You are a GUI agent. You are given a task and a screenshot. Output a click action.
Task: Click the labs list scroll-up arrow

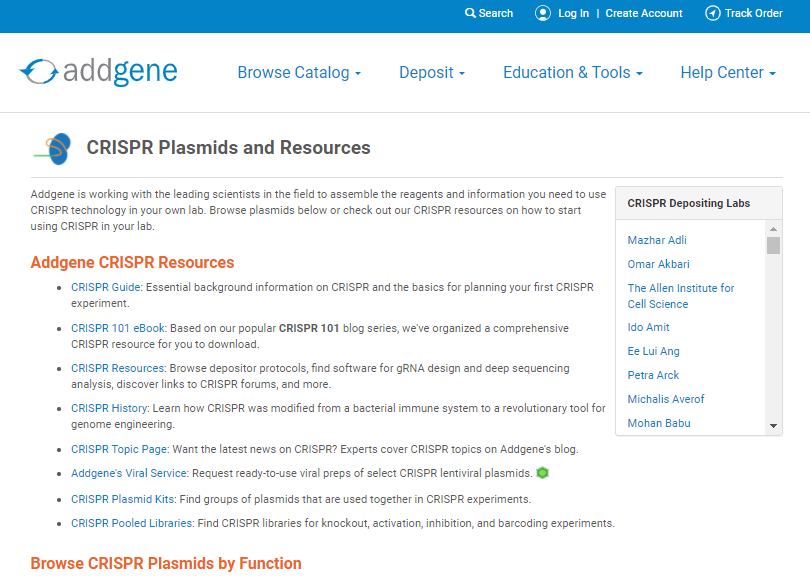click(x=773, y=228)
